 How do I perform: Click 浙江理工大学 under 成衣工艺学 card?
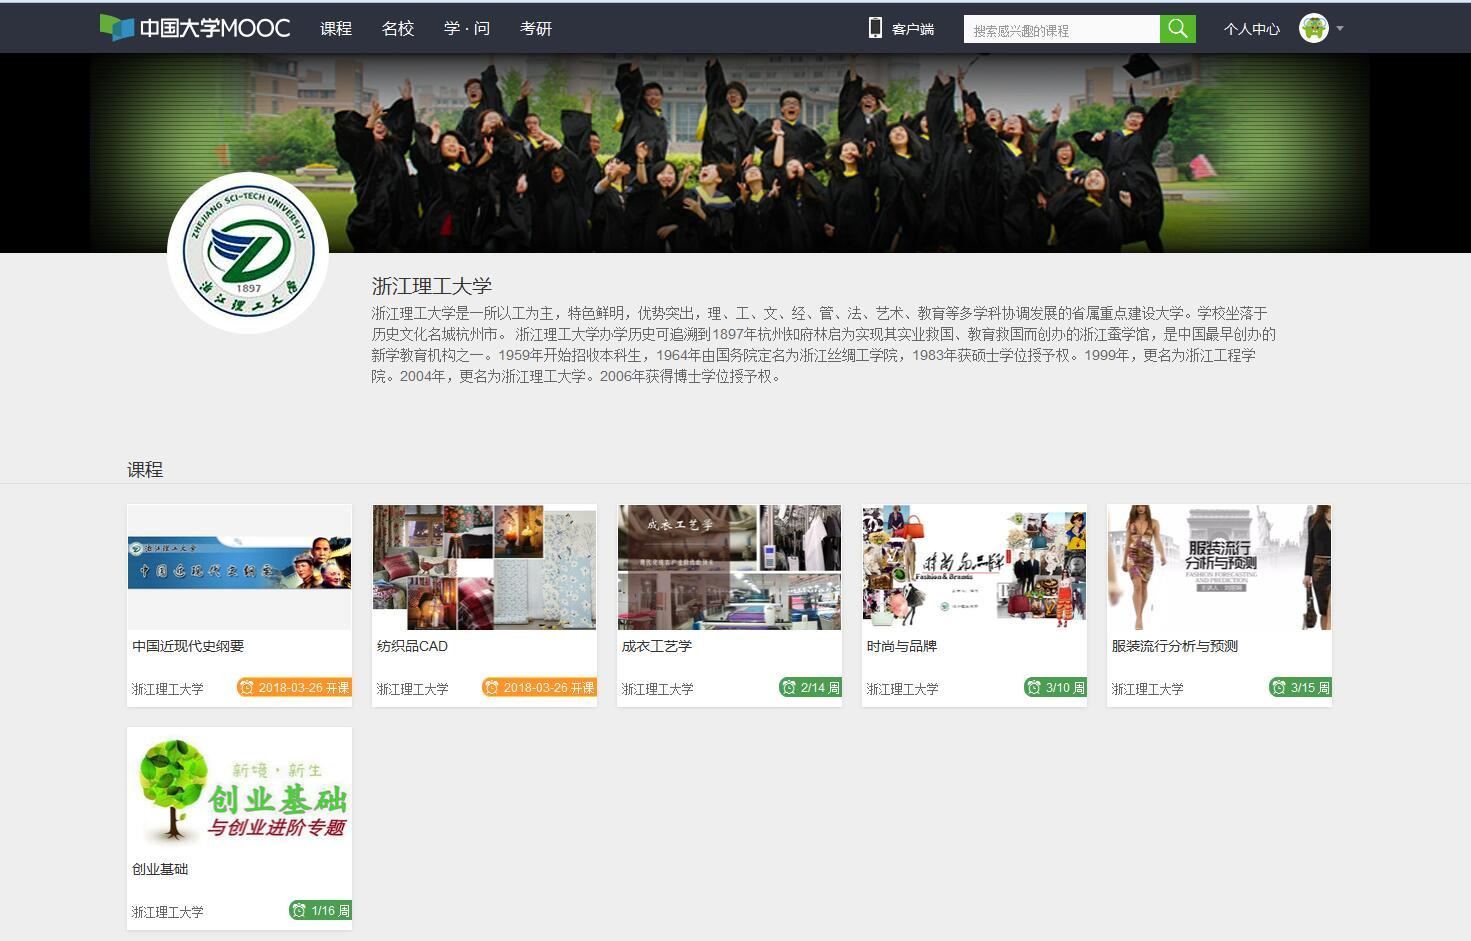[657, 689]
